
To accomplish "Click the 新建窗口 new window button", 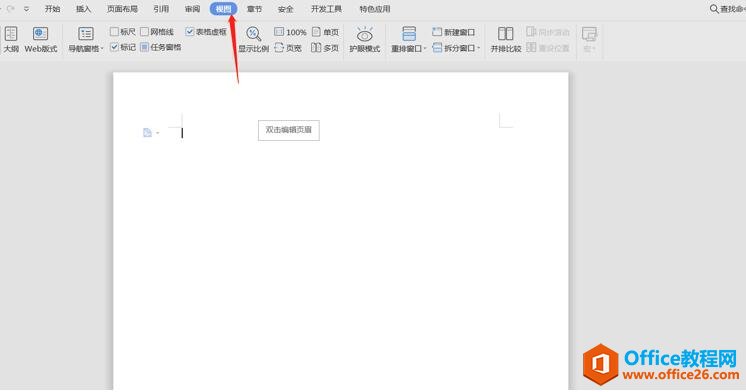I will 454,32.
